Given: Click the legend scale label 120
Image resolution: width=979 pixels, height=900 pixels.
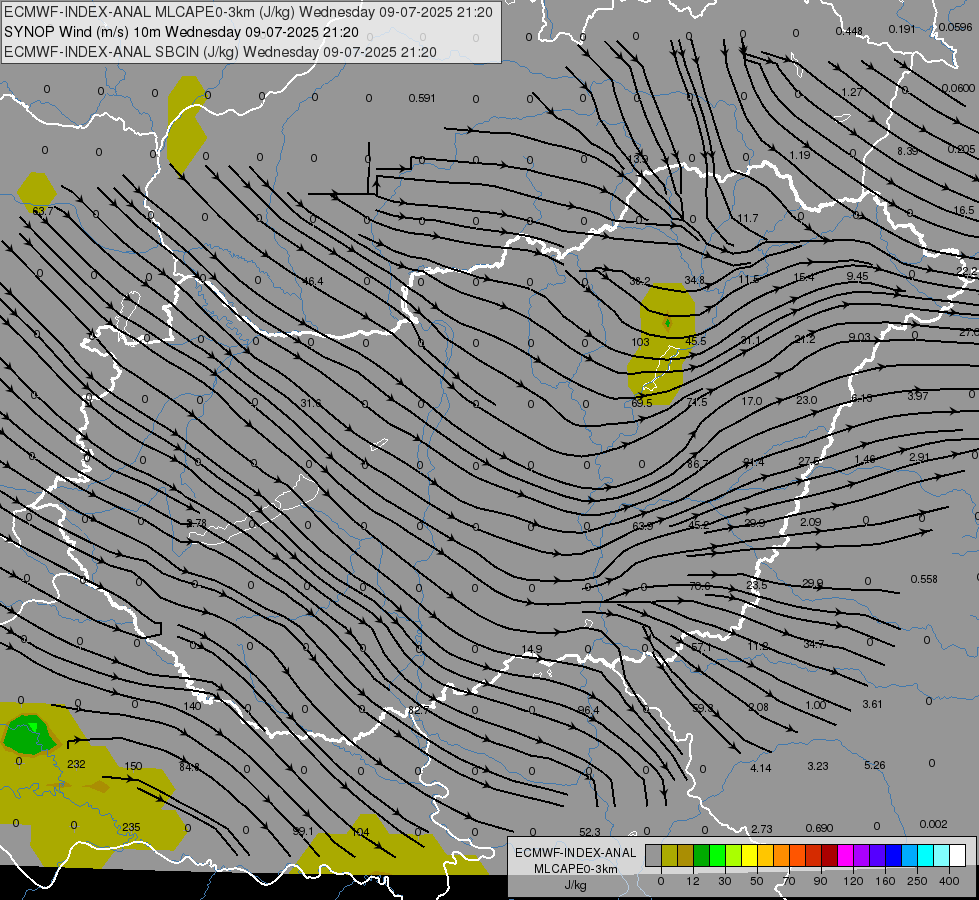Looking at the screenshot, I should [853, 881].
